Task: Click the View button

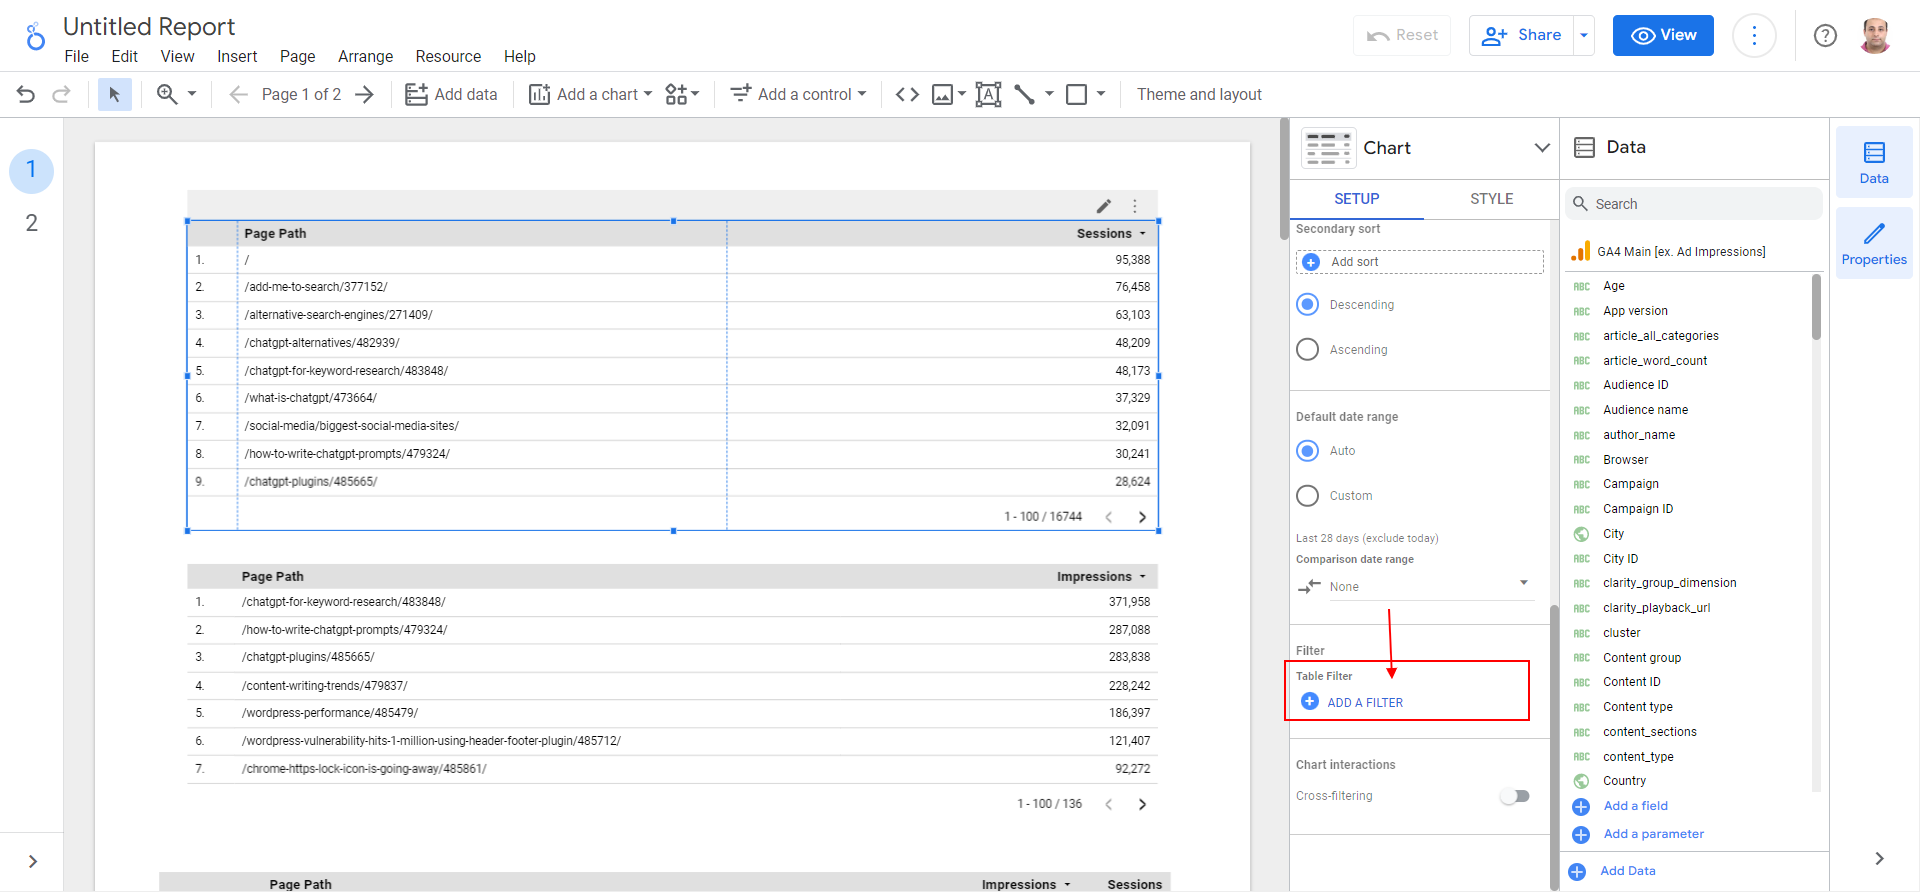Action: pyautogui.click(x=1663, y=35)
